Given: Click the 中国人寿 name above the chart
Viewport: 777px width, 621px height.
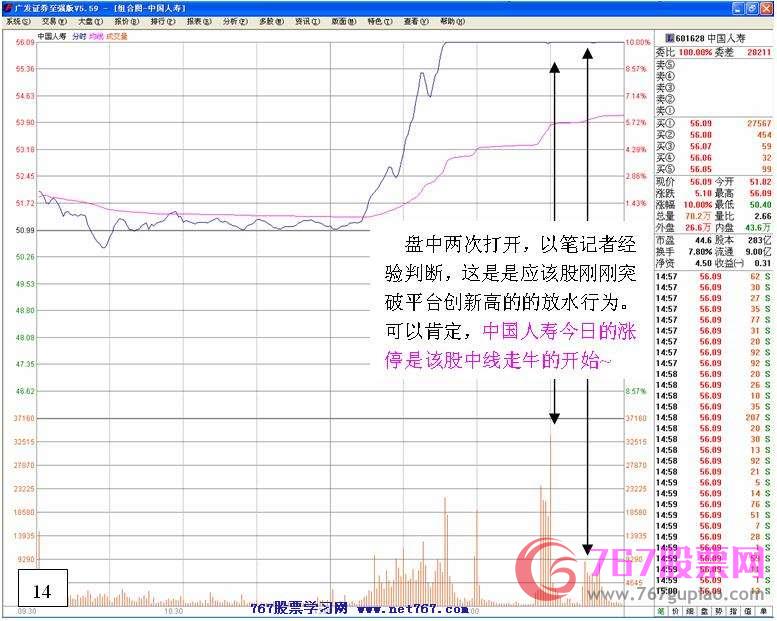Looking at the screenshot, I should tap(52, 37).
